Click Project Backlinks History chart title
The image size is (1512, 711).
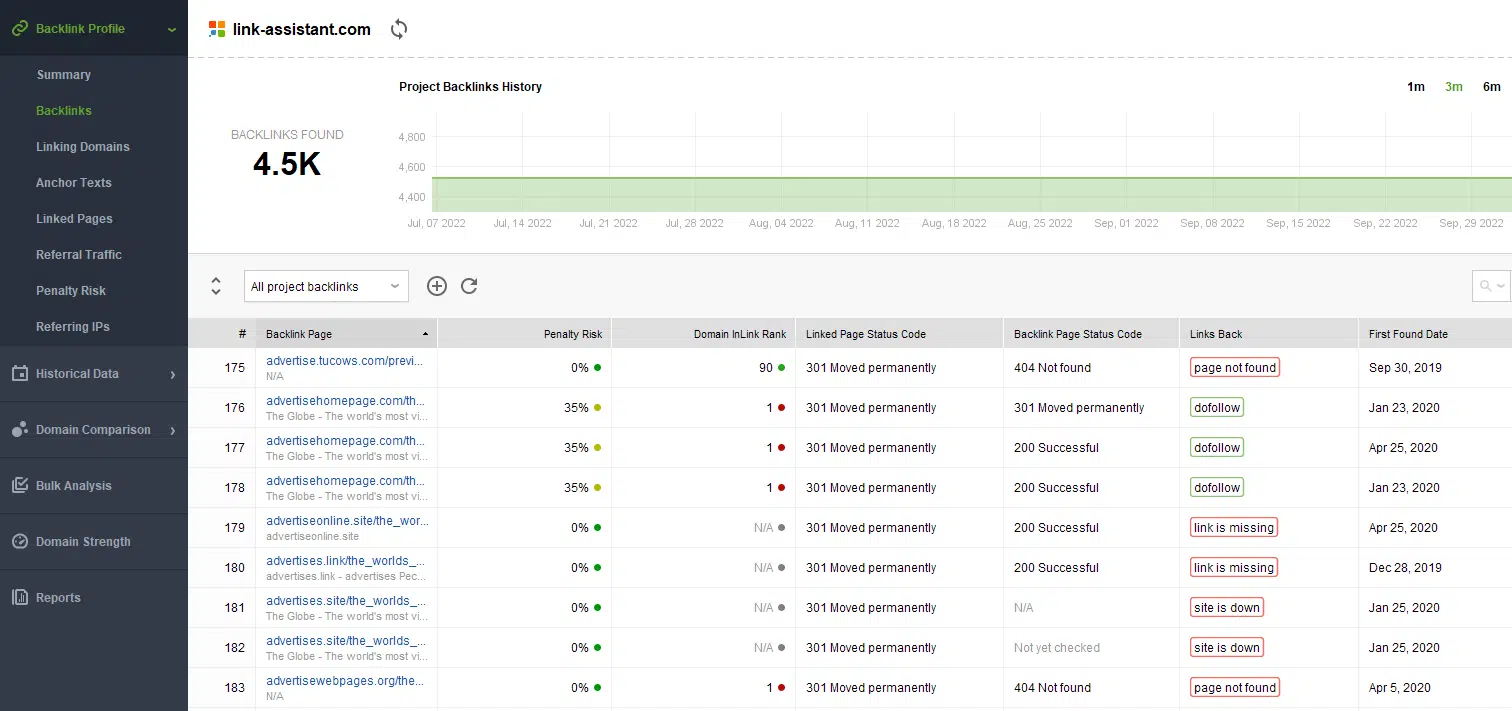tap(470, 87)
